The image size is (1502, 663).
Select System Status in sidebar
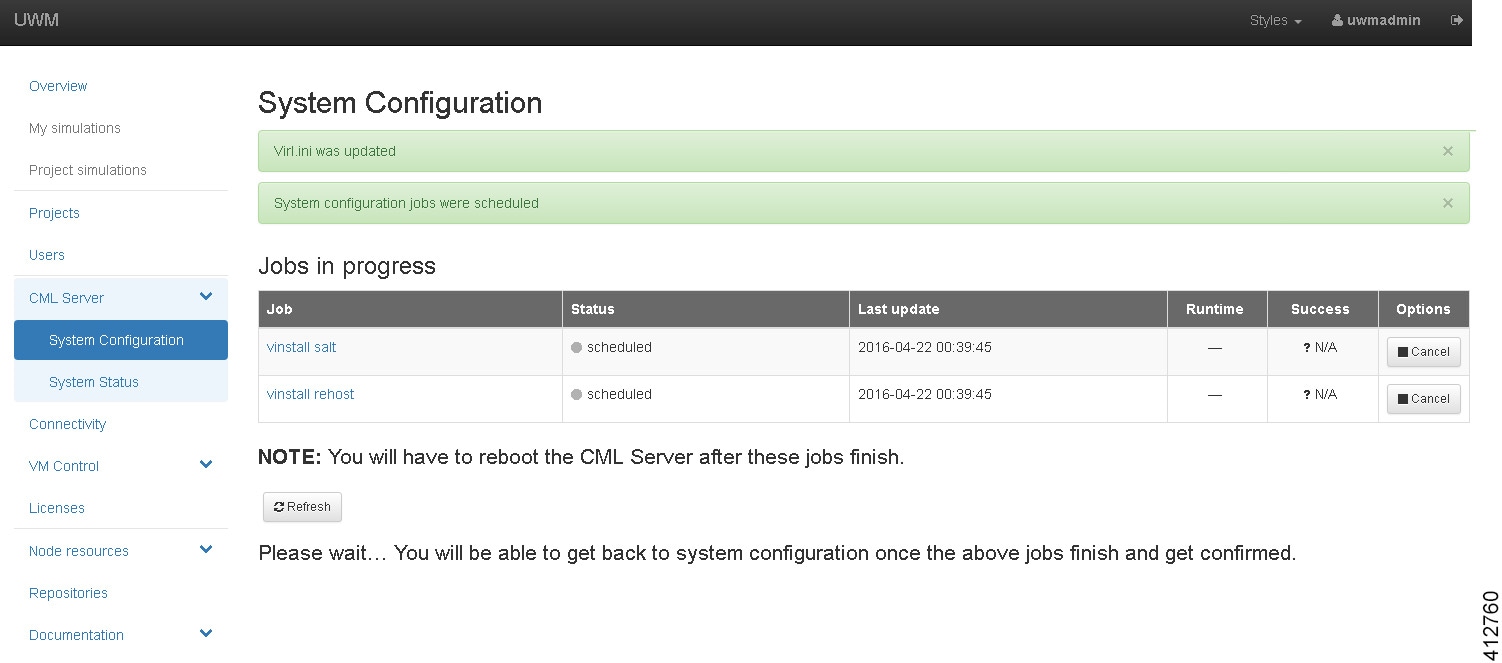click(94, 382)
